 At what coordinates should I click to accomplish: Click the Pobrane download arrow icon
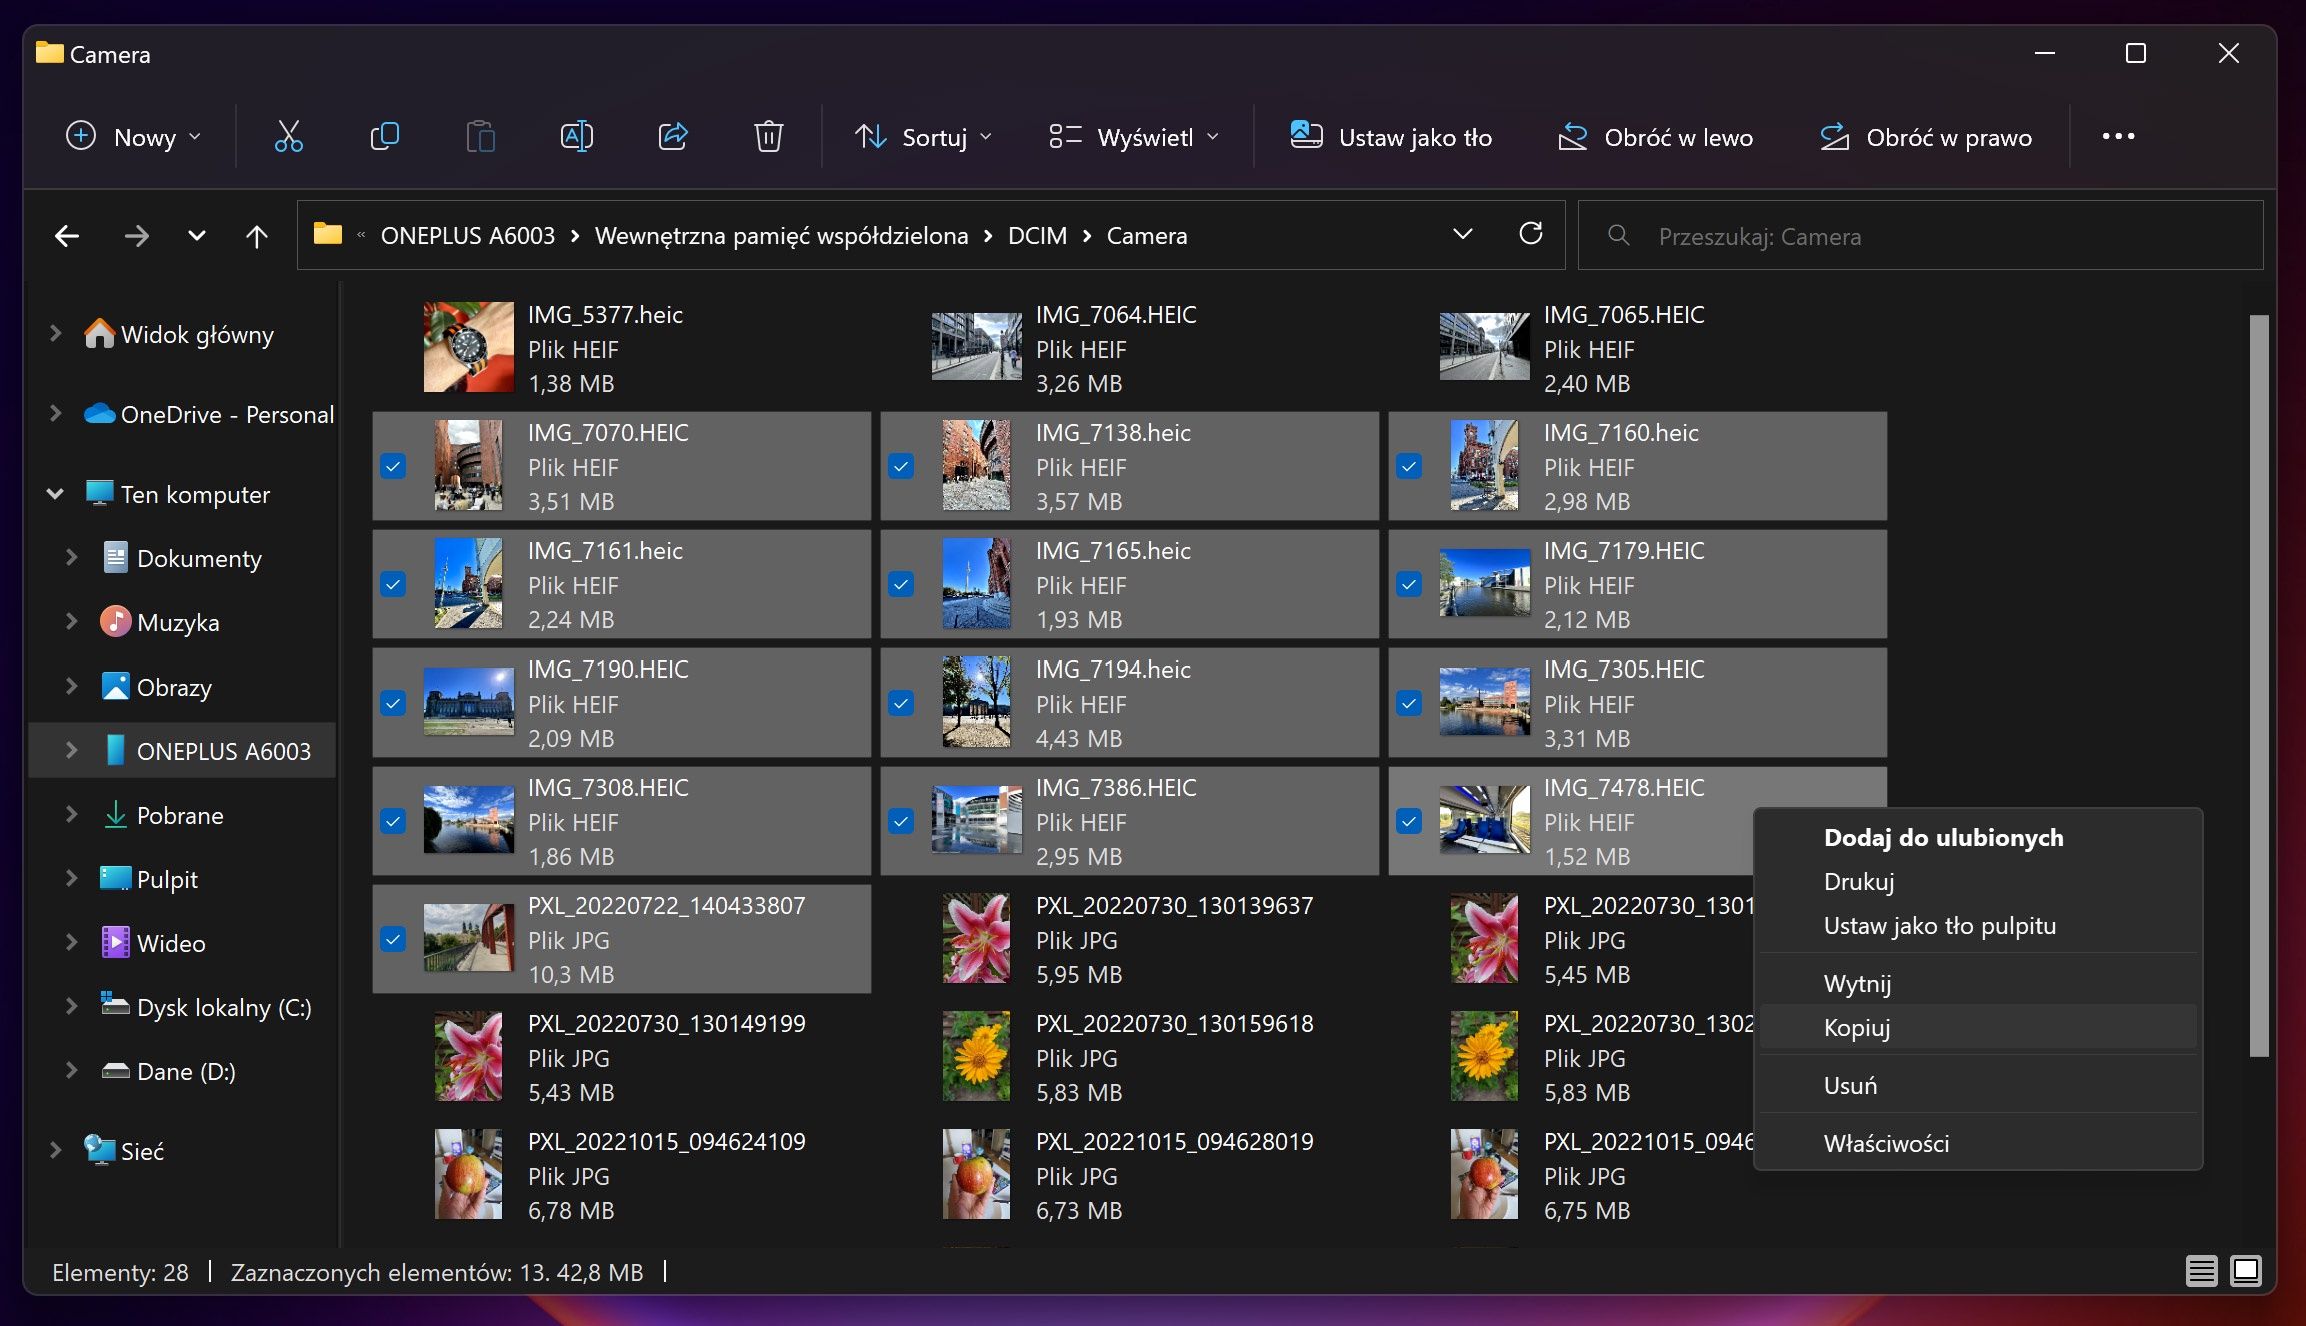pos(115,814)
